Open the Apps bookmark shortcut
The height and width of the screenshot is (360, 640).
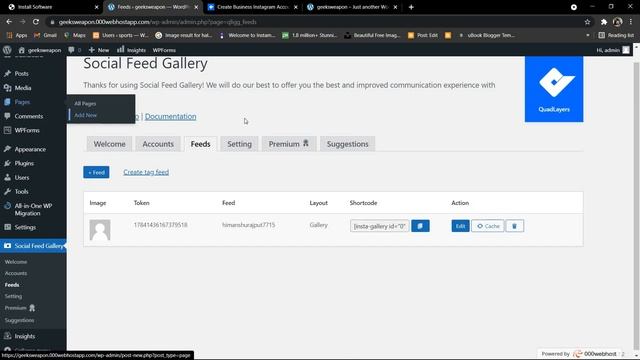[x=17, y=36]
